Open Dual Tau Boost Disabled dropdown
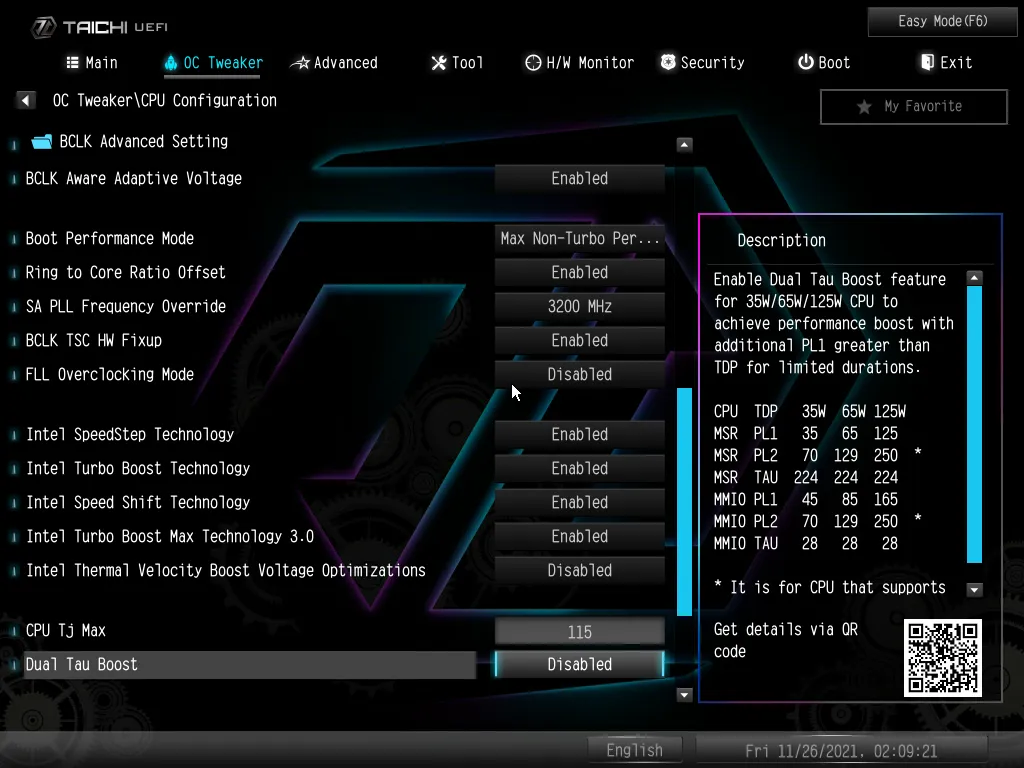Viewport: 1024px width, 768px height. (x=580, y=664)
